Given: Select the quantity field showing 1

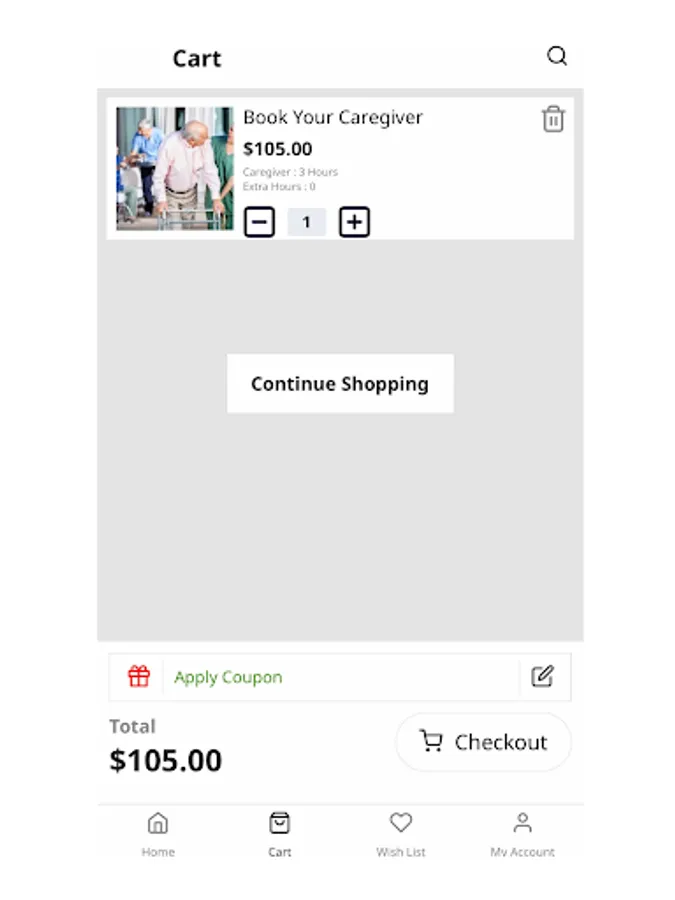Looking at the screenshot, I should [307, 222].
